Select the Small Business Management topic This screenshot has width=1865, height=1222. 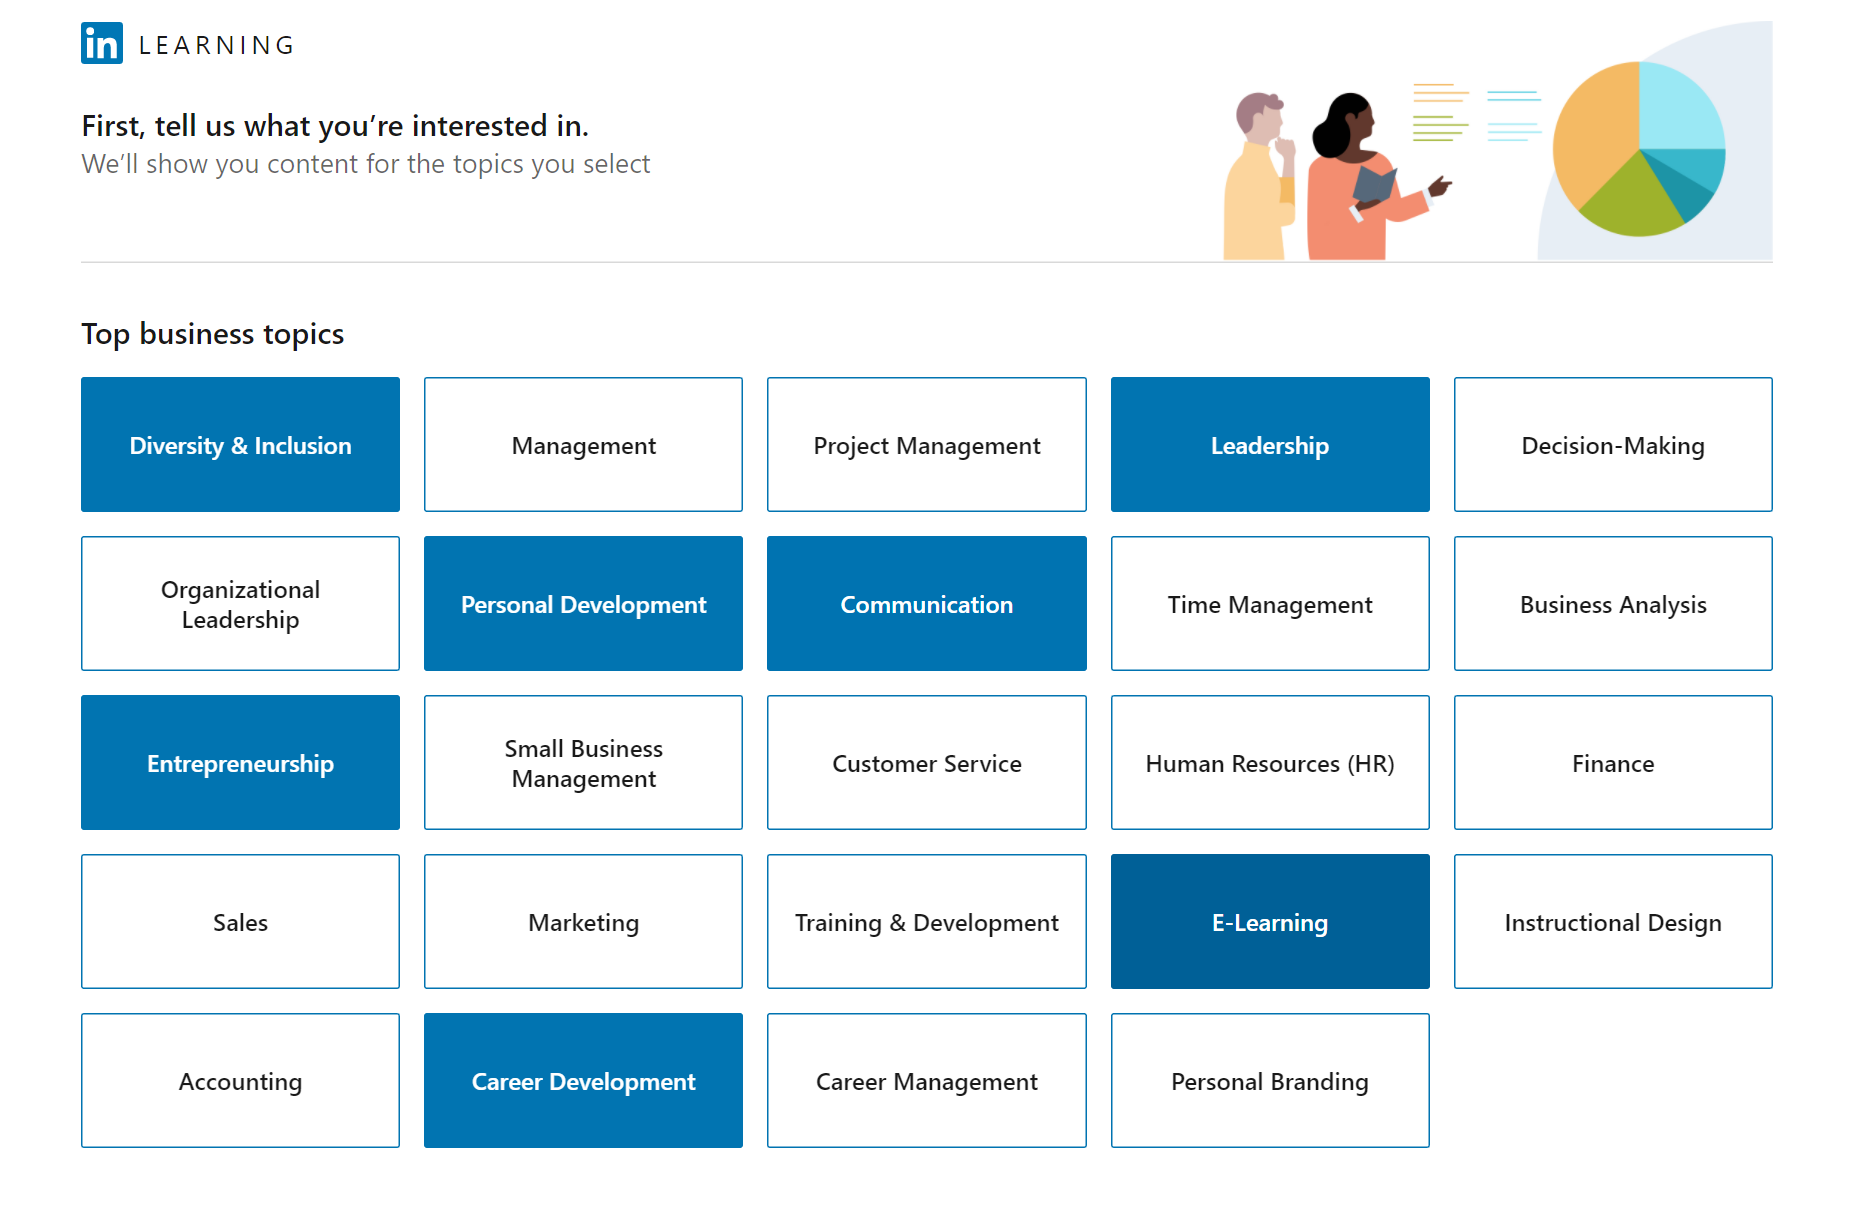point(583,763)
